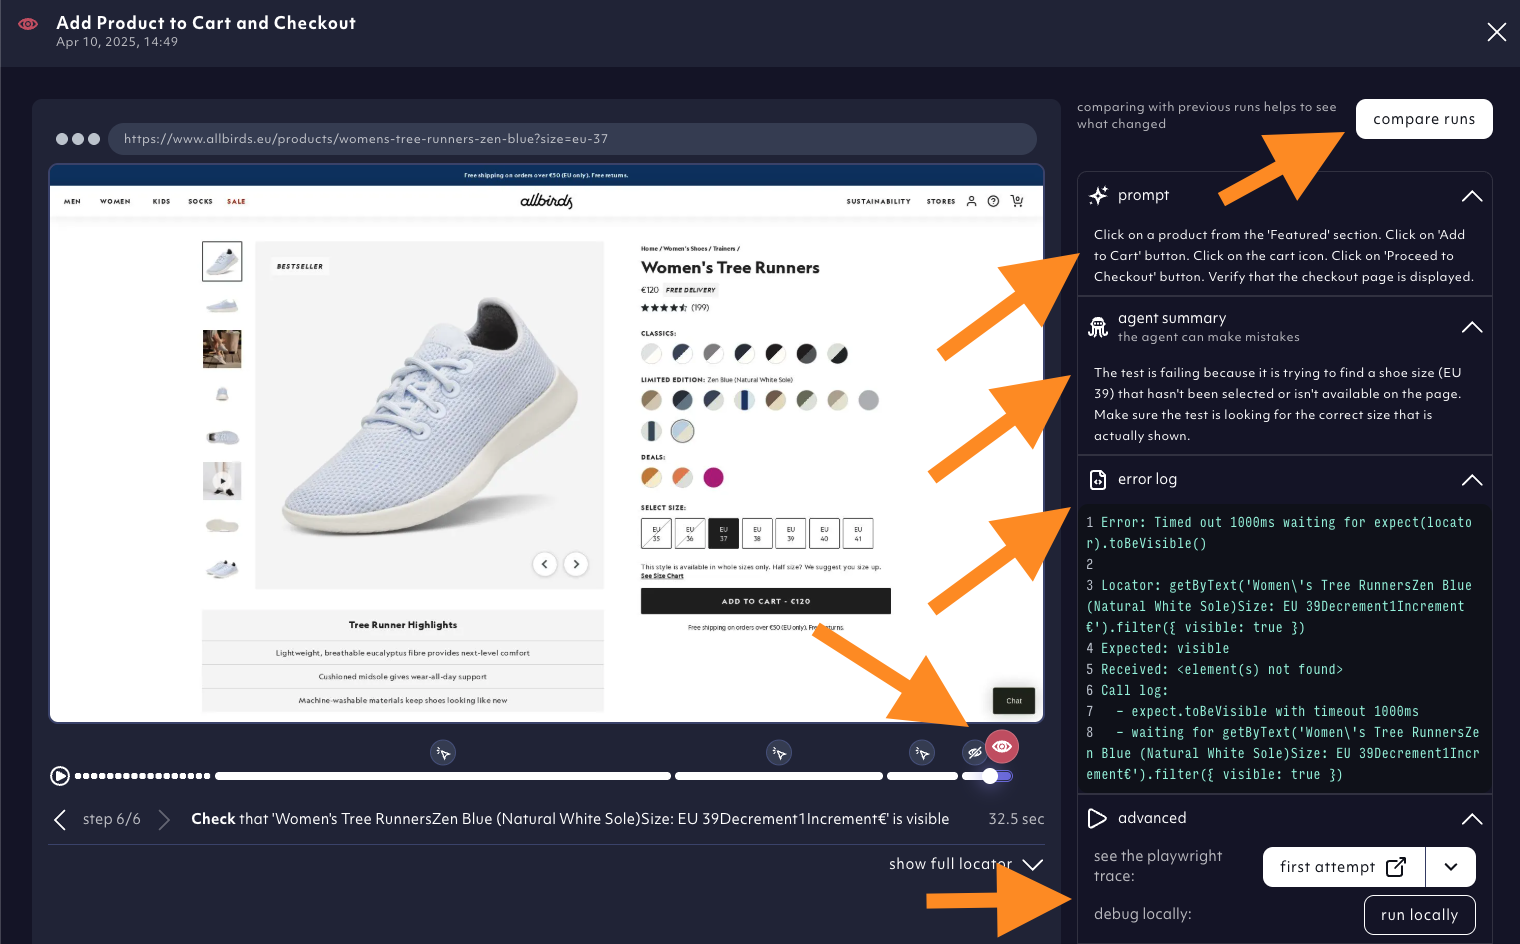Pick the magenta Deals color swatch
The height and width of the screenshot is (944, 1520).
coord(713,477)
